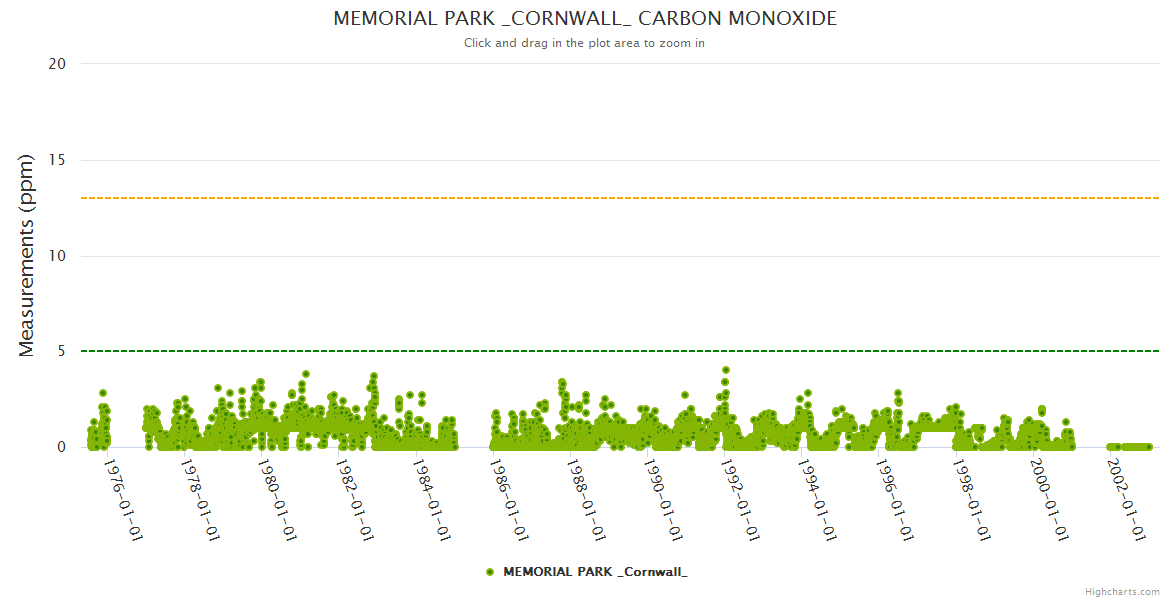
Task: Click the flat data points near 2002
Action: point(1130,447)
